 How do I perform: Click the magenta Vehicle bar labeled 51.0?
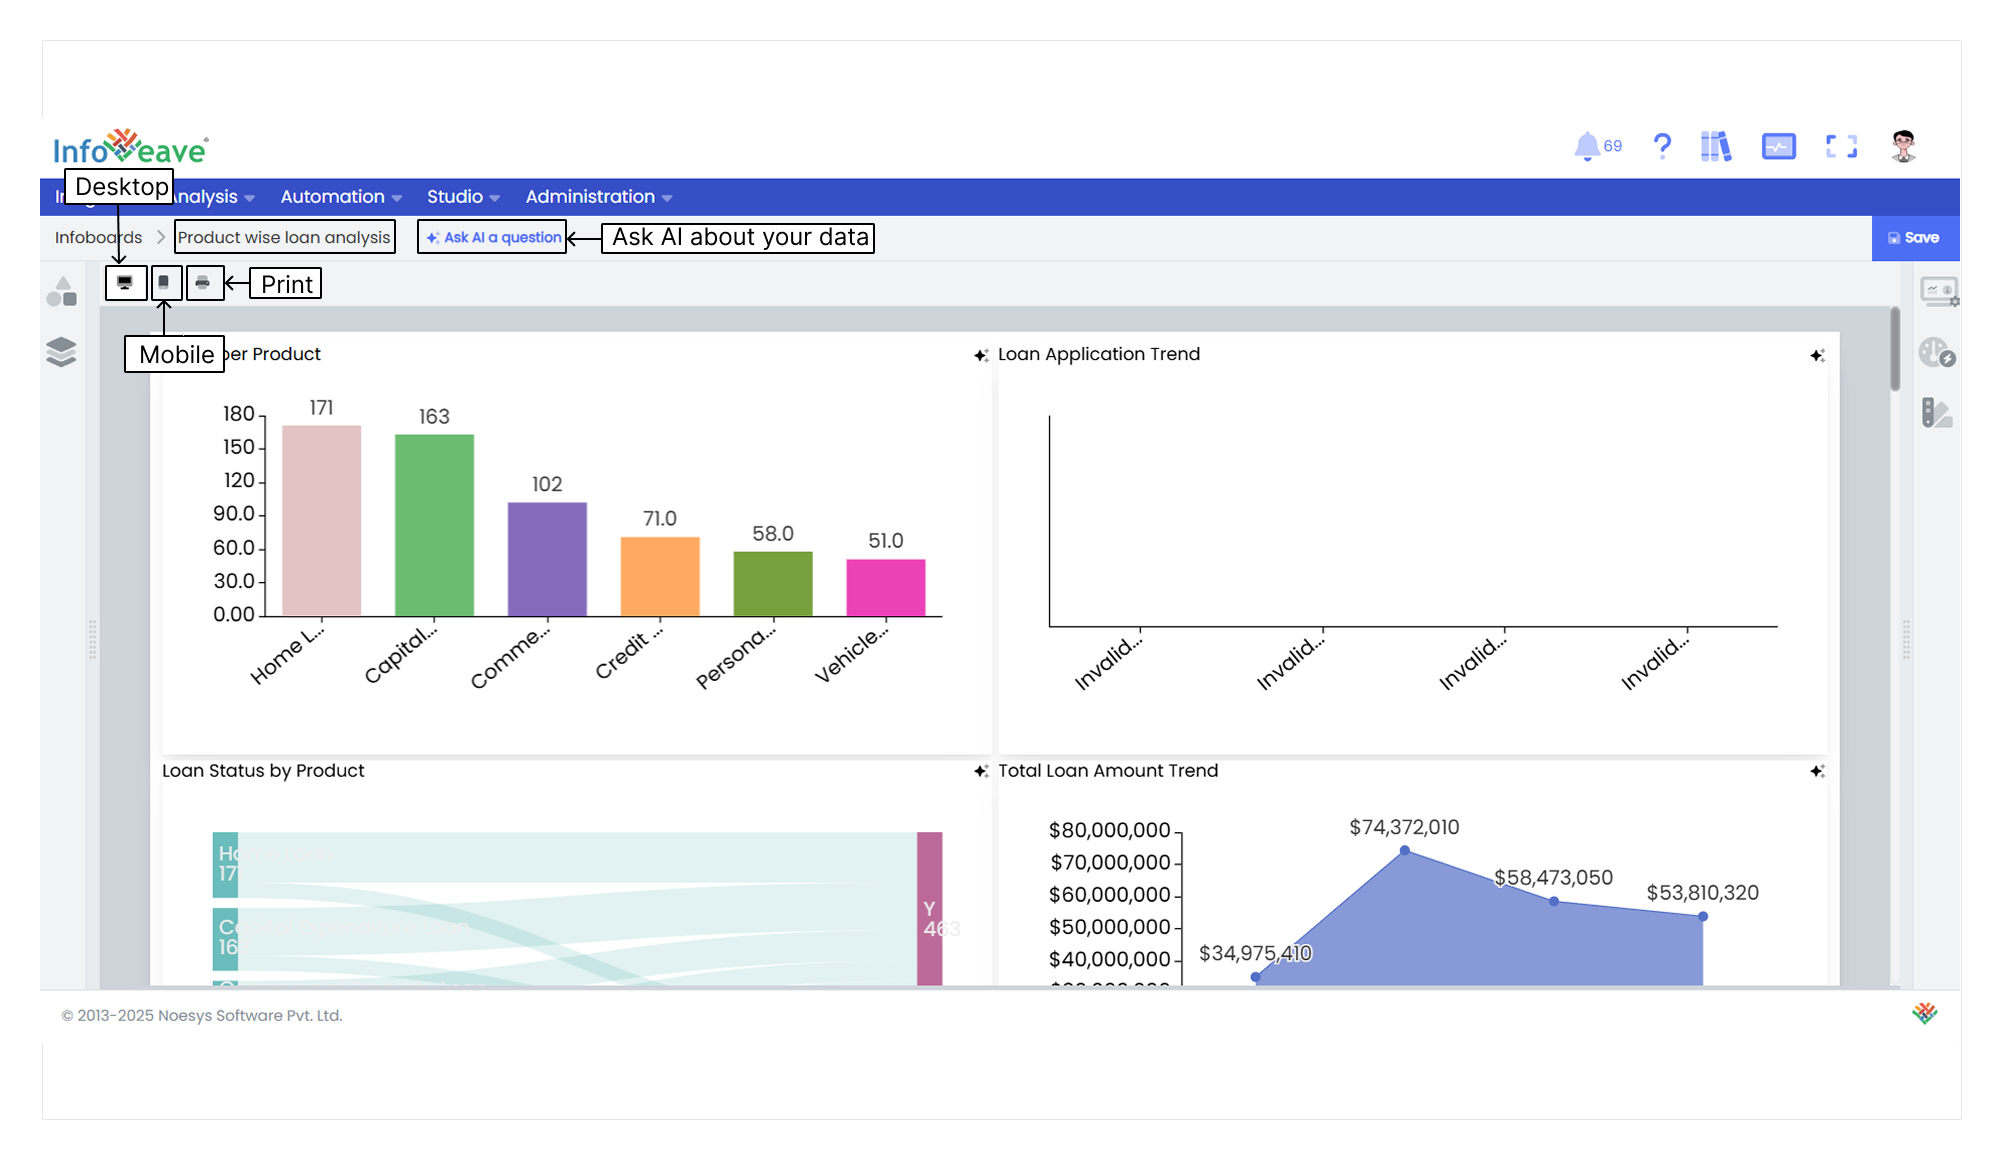pyautogui.click(x=886, y=588)
